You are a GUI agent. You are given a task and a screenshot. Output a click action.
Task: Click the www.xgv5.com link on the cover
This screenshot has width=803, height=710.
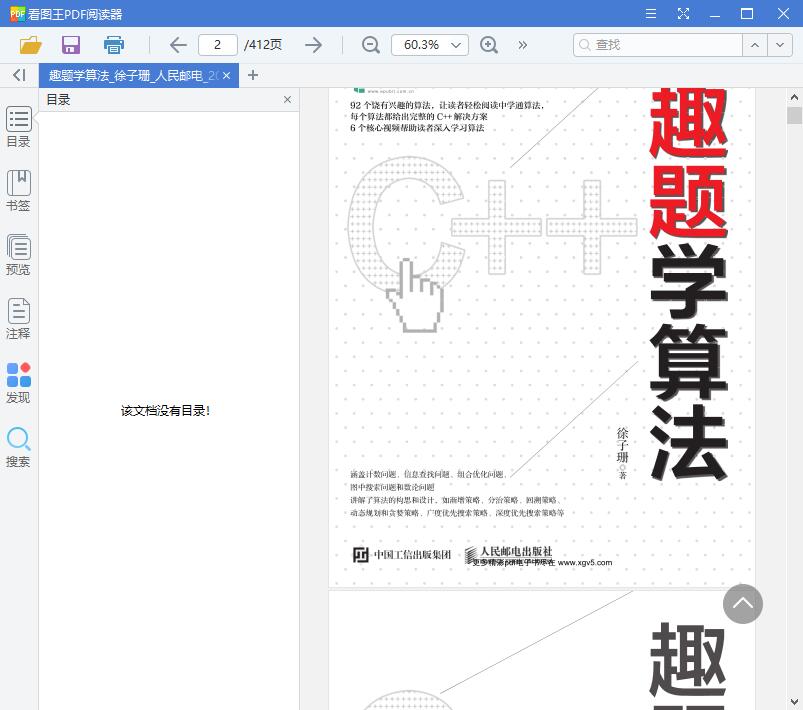585,562
